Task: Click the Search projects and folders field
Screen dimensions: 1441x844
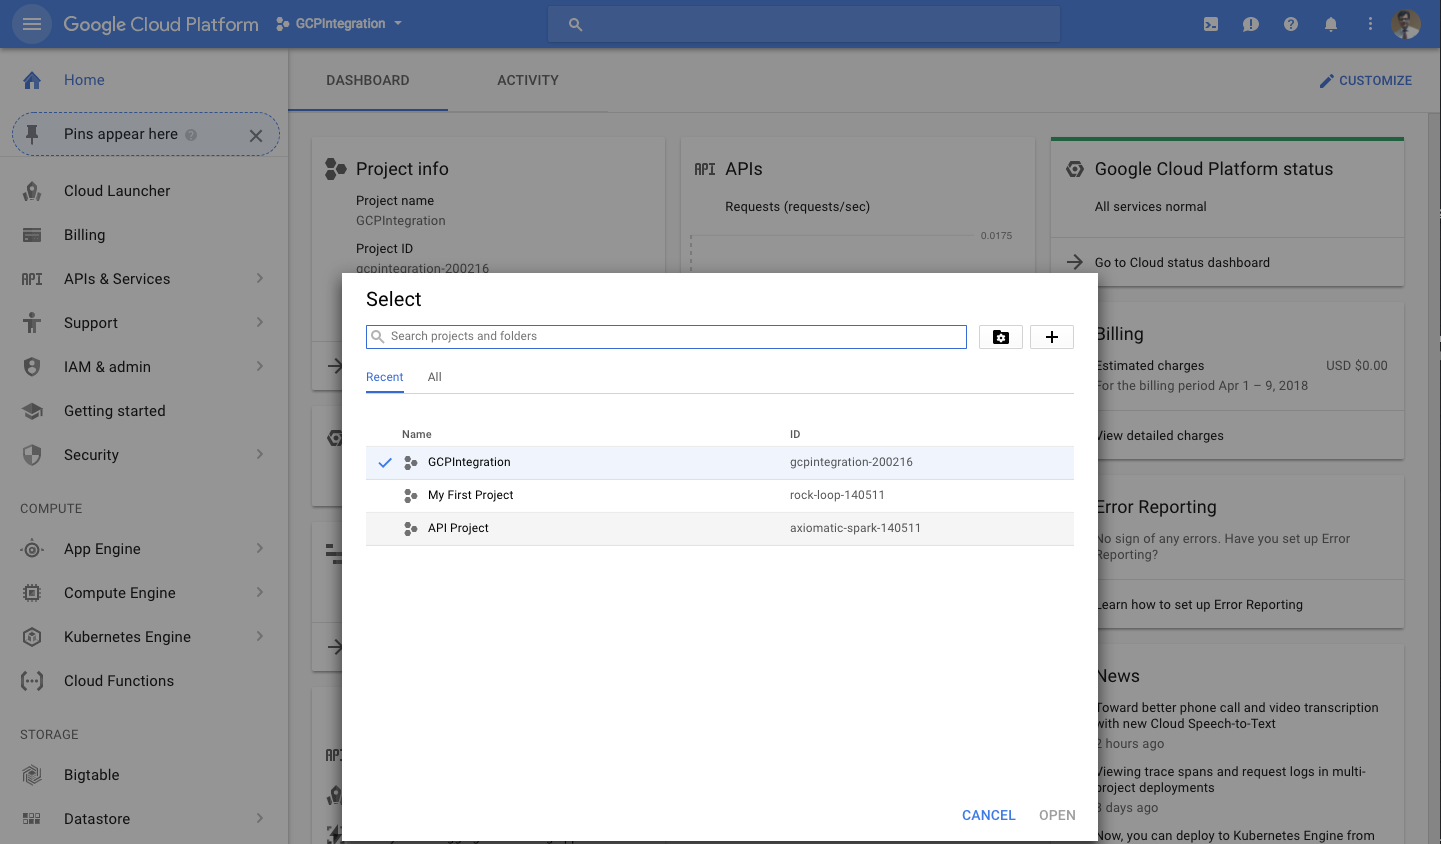Action: pos(666,337)
